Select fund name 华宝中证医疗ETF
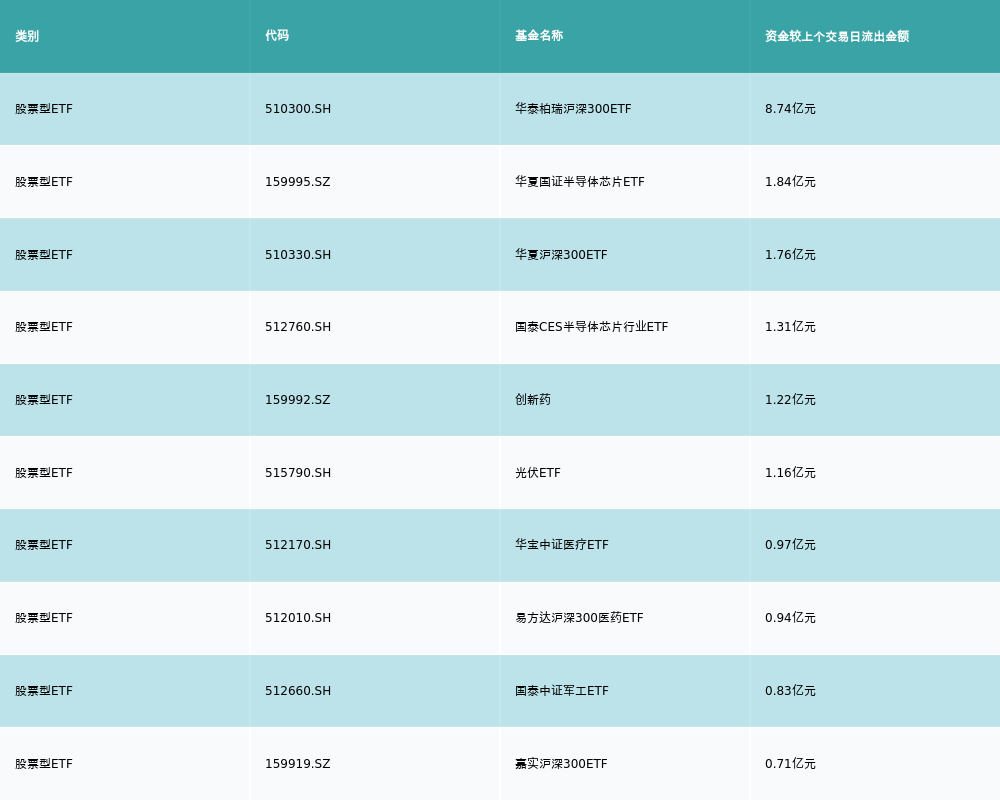 pyautogui.click(x=562, y=545)
